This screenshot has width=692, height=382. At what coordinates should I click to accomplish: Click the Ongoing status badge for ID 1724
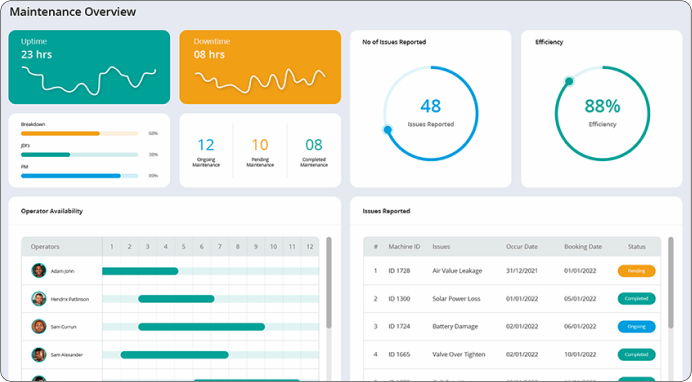click(x=636, y=326)
